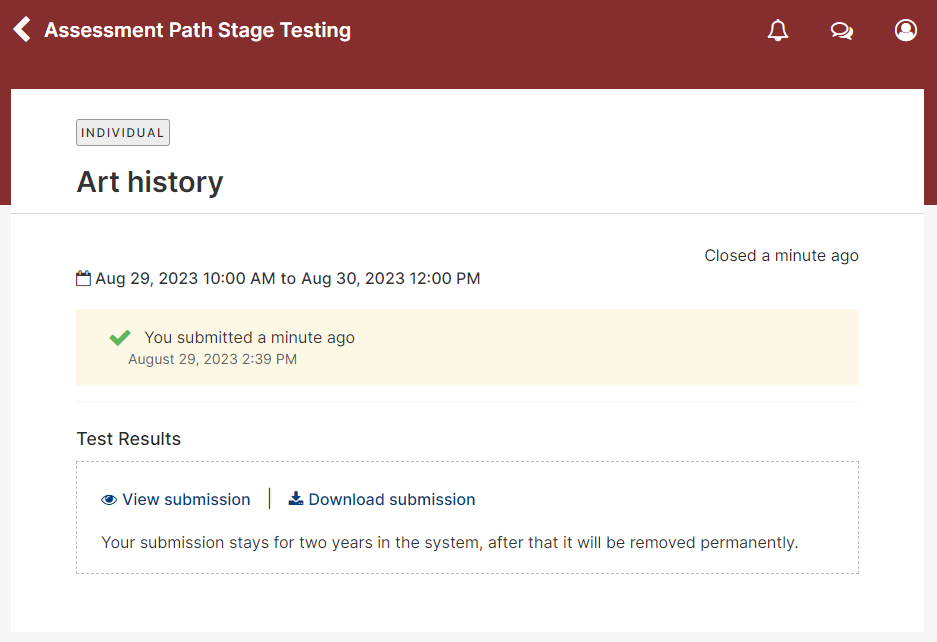The width and height of the screenshot is (937, 642).
Task: Click the You submitted a minute ago message
Action: click(x=249, y=338)
